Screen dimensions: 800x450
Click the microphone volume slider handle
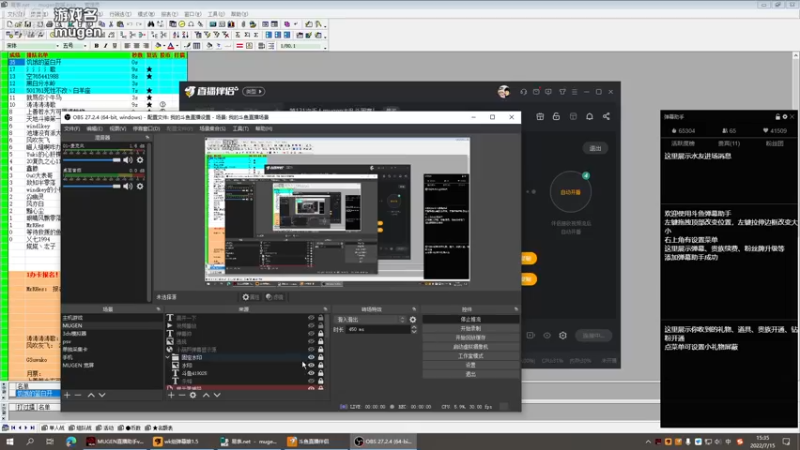tap(117, 160)
